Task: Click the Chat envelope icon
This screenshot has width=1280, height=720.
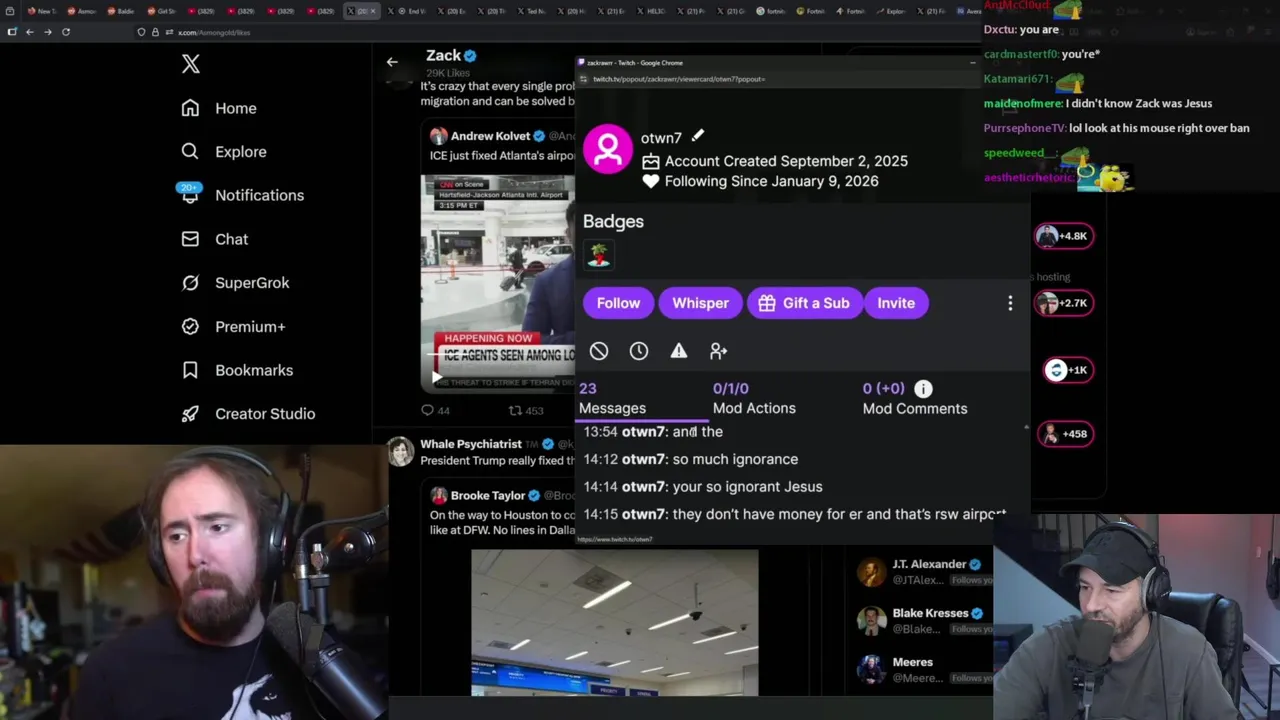Action: point(190,239)
